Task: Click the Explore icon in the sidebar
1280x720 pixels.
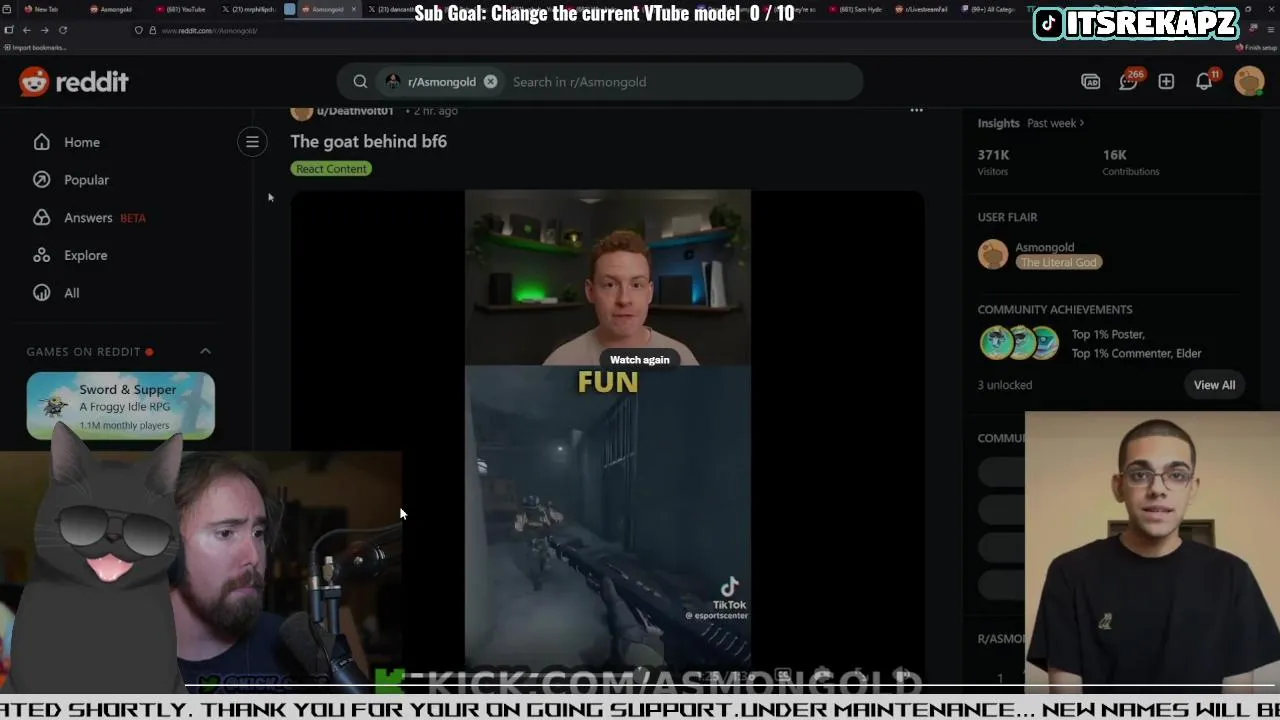Action: click(x=41, y=255)
